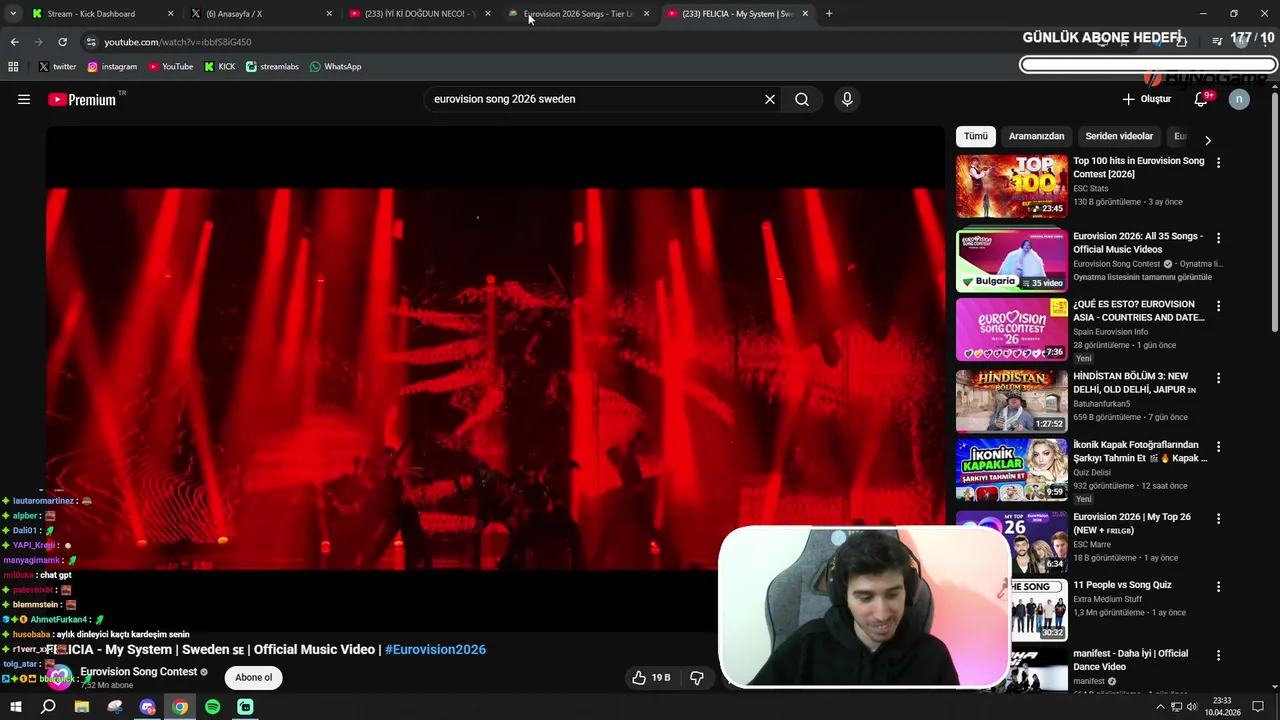Image resolution: width=1280 pixels, height=720 pixels.
Task: Open a new browser tab
Action: point(829,14)
